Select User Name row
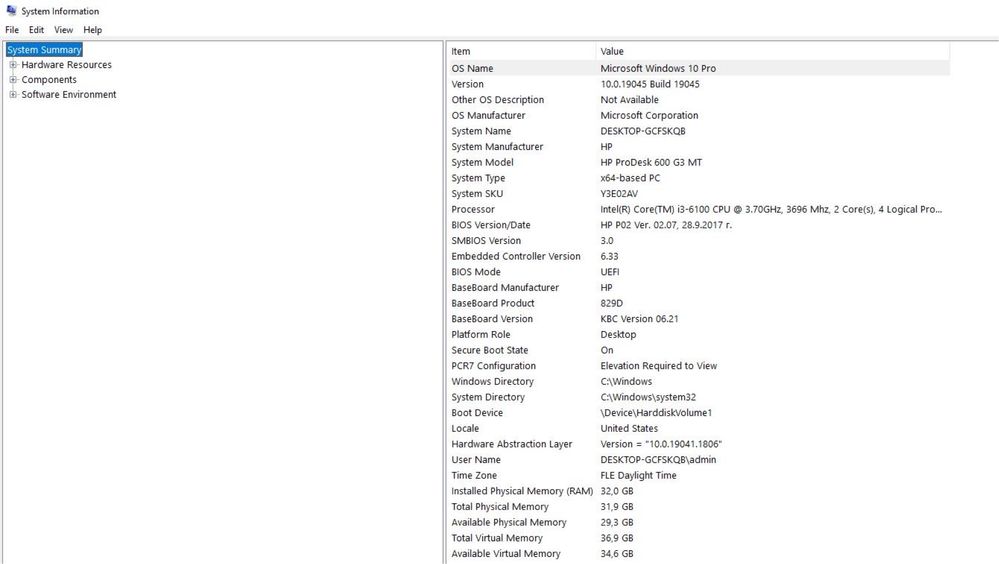 [698, 460]
